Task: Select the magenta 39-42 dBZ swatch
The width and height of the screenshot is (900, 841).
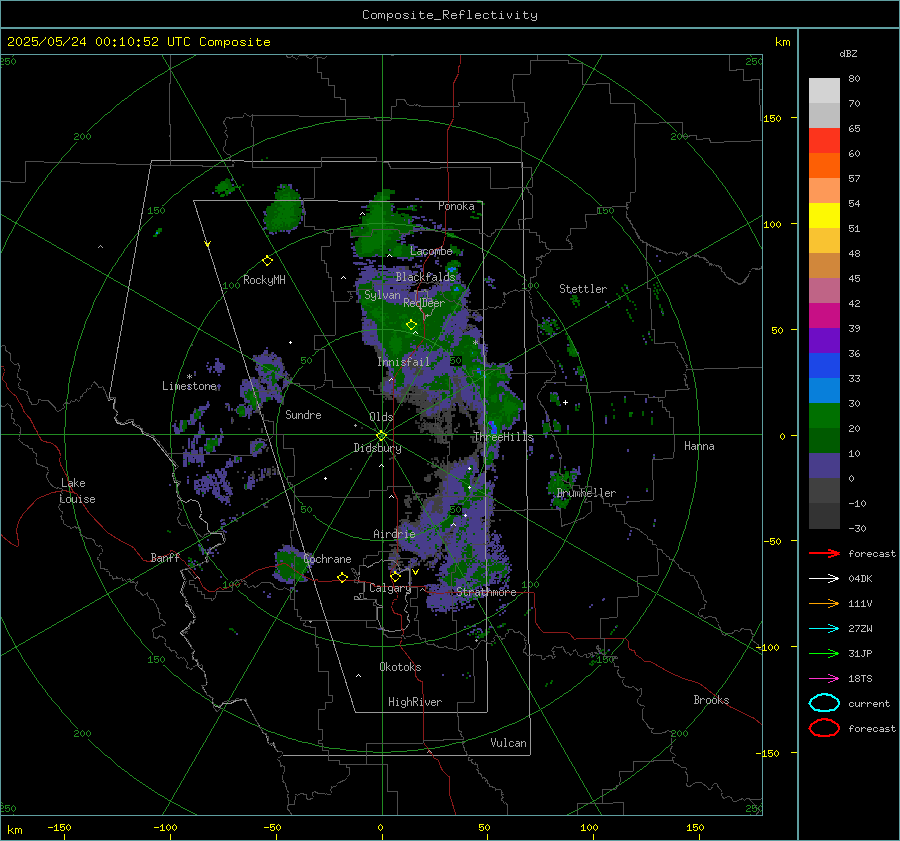Action: pos(824,316)
